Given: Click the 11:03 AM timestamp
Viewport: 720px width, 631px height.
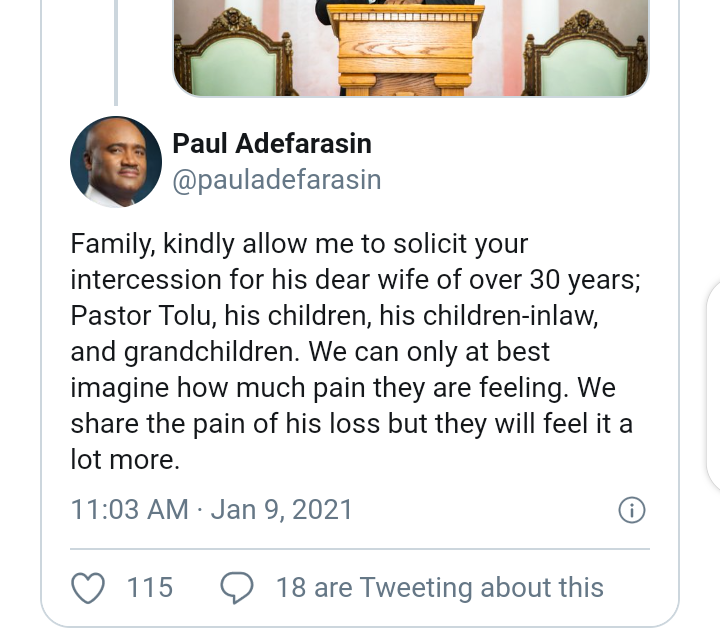Looking at the screenshot, I should 129,510.
